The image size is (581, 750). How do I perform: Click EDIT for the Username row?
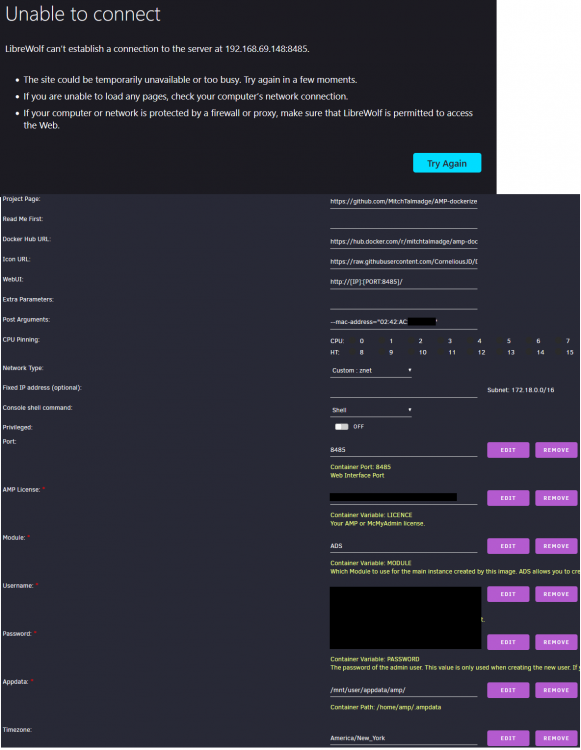(x=508, y=594)
